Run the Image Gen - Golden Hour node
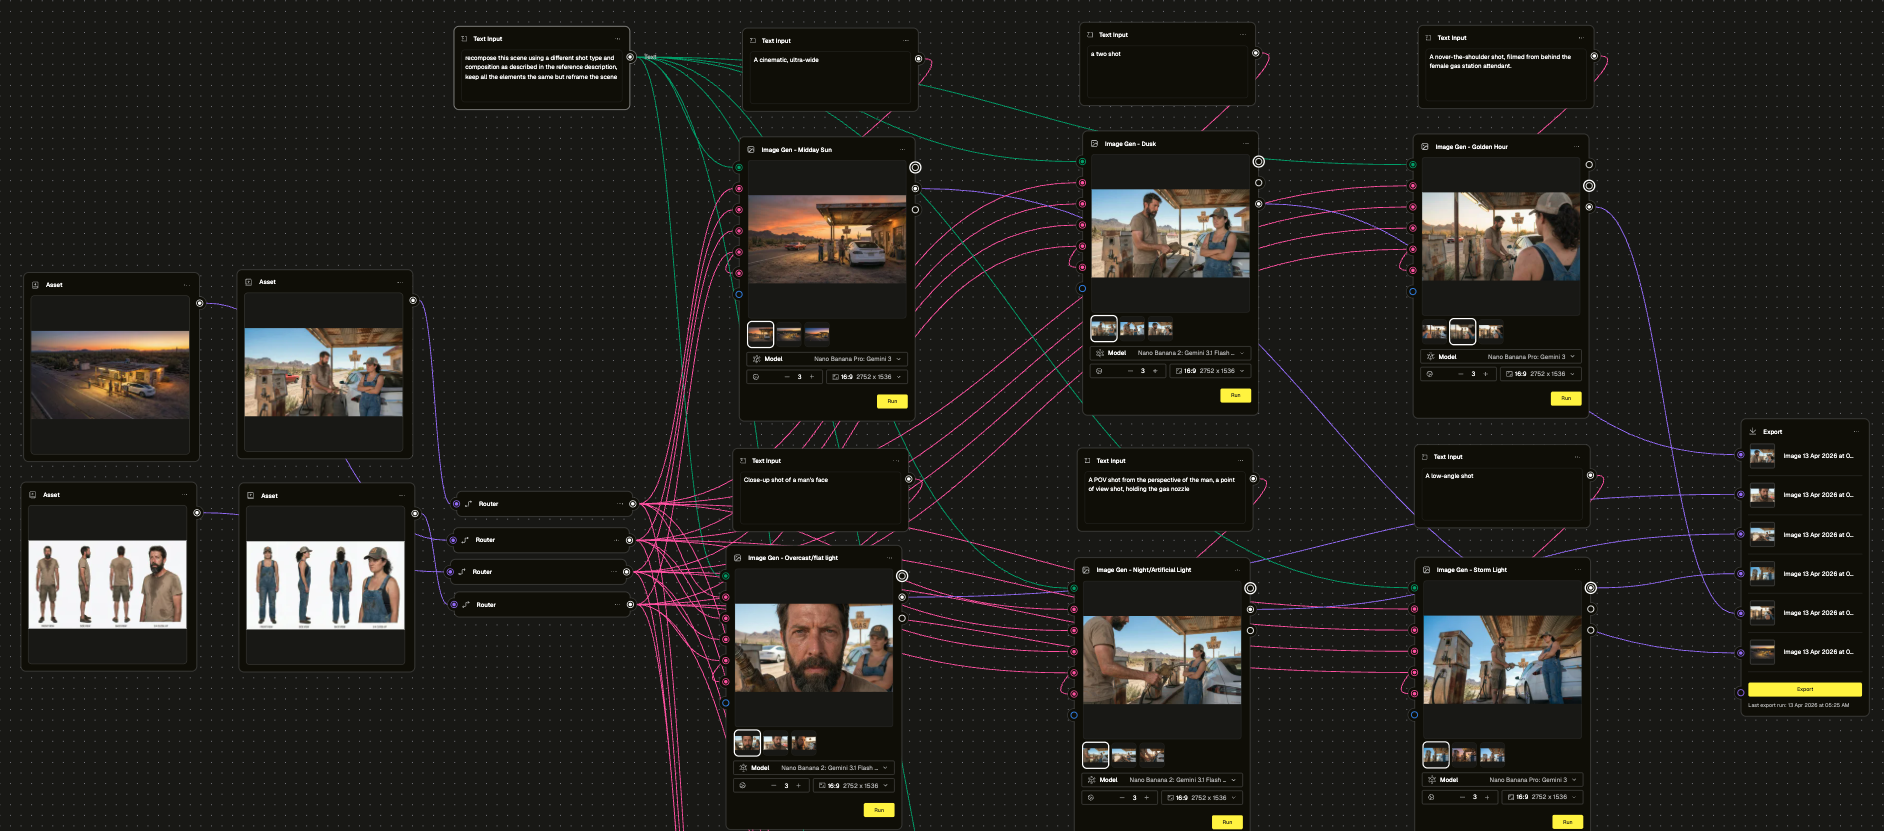This screenshot has height=831, width=1884. 1566,398
